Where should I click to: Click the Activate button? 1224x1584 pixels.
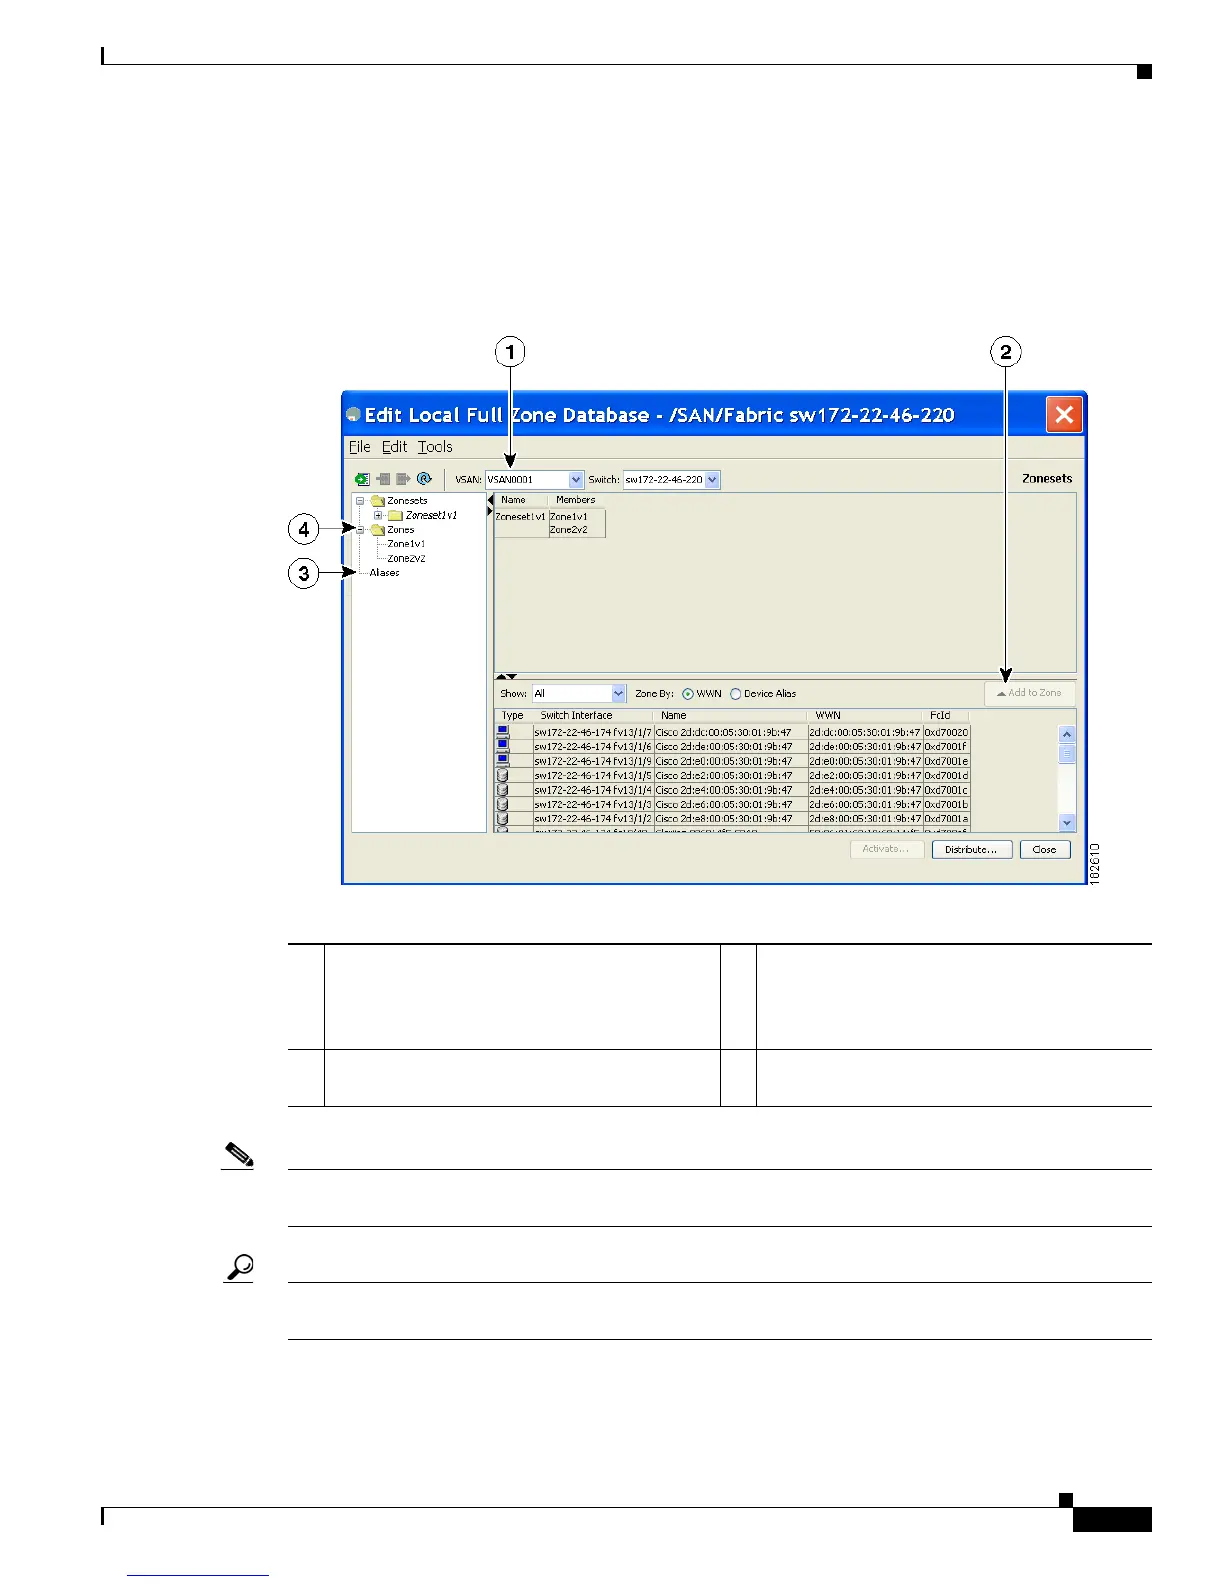[886, 849]
